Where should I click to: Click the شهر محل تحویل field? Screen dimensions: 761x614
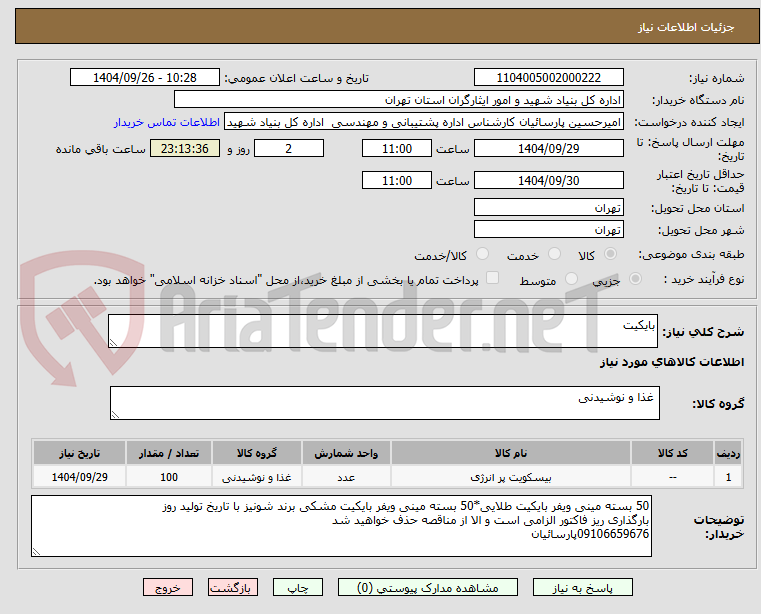coord(548,230)
